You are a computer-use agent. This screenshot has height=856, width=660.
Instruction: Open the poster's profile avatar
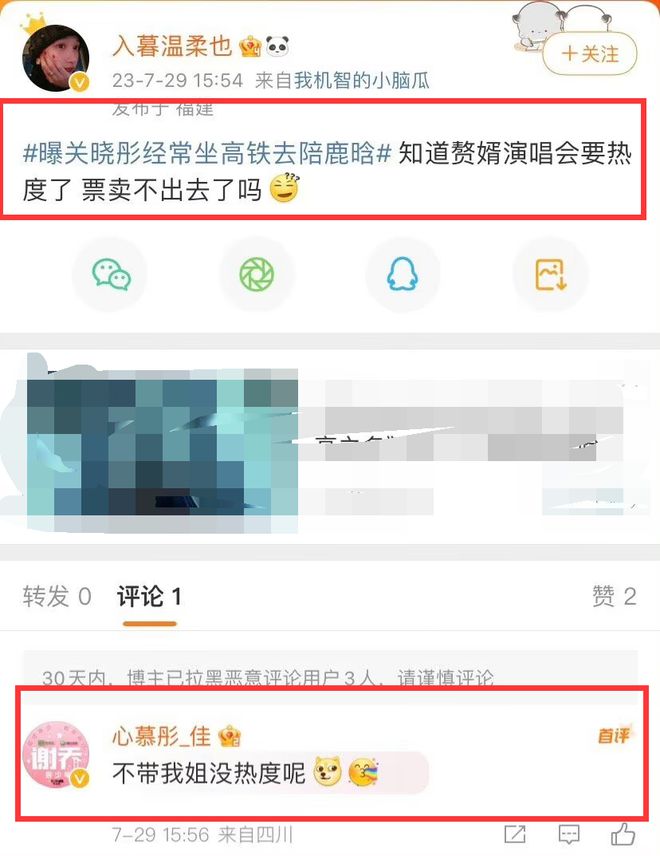click(55, 57)
